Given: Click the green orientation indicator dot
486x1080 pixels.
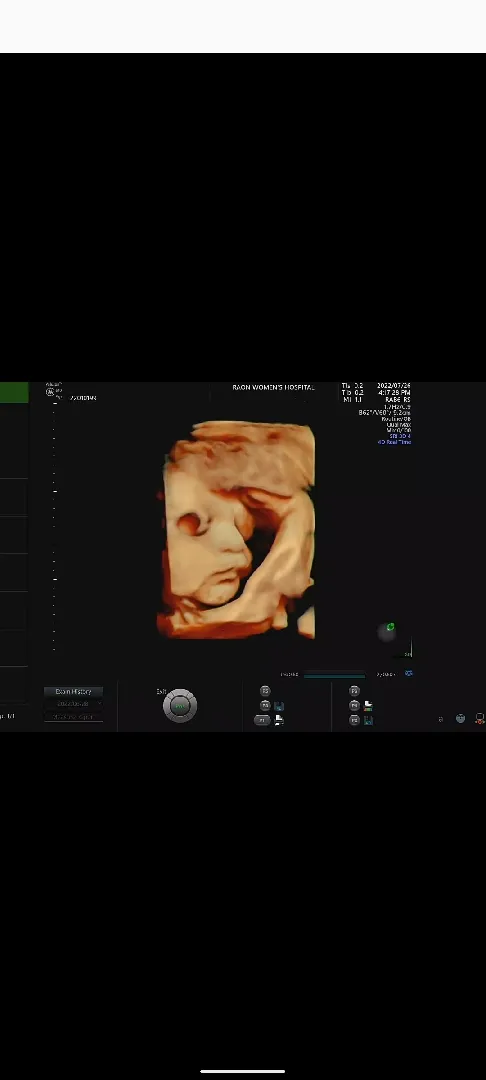Looking at the screenshot, I should tap(390, 627).
